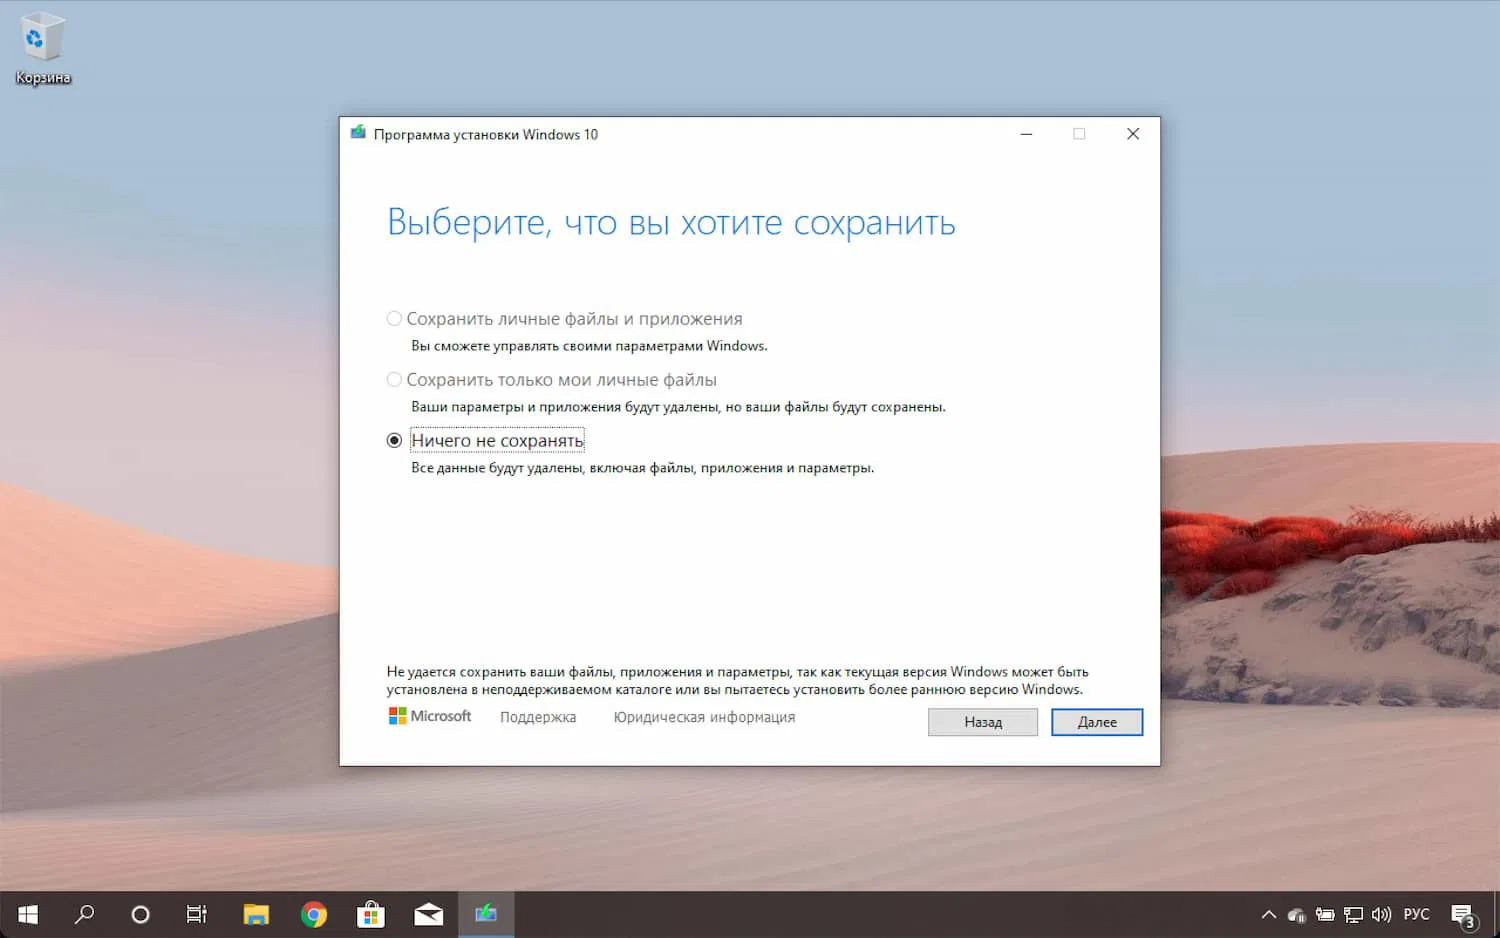Open the volume control in the tray
This screenshot has width=1500, height=938.
tap(1381, 914)
